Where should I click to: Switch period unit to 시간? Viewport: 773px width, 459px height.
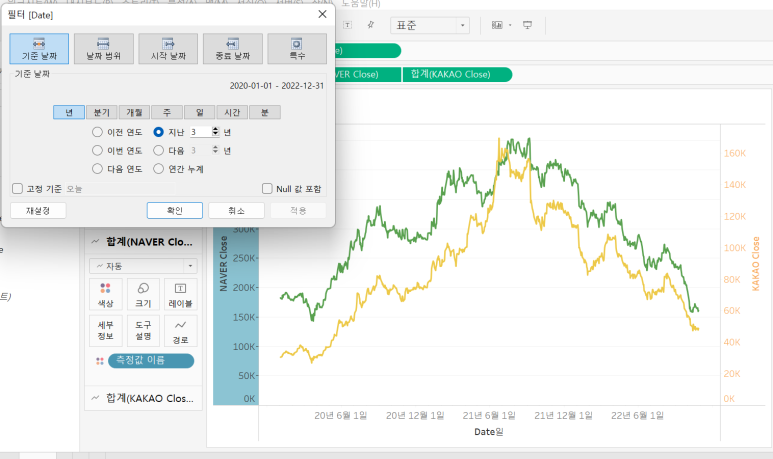click(x=232, y=112)
